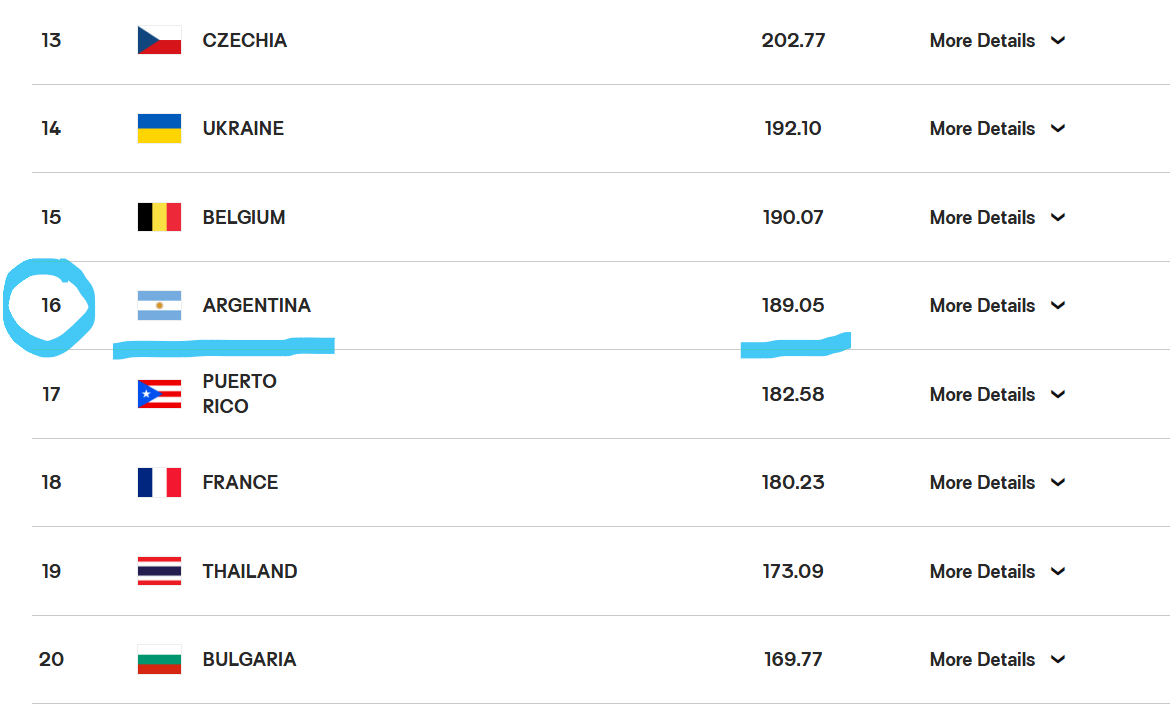
Task: Select the PUERTO RICO team name
Action: coord(240,394)
